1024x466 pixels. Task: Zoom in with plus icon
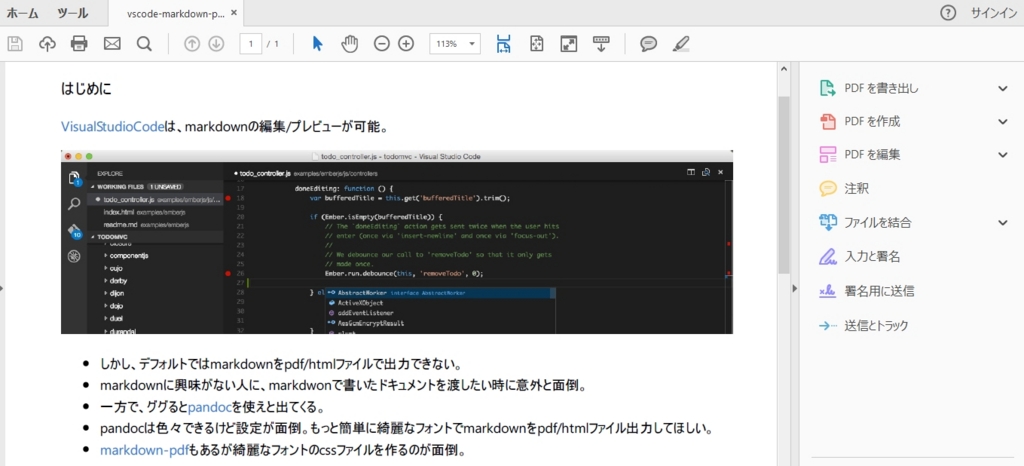coord(406,44)
